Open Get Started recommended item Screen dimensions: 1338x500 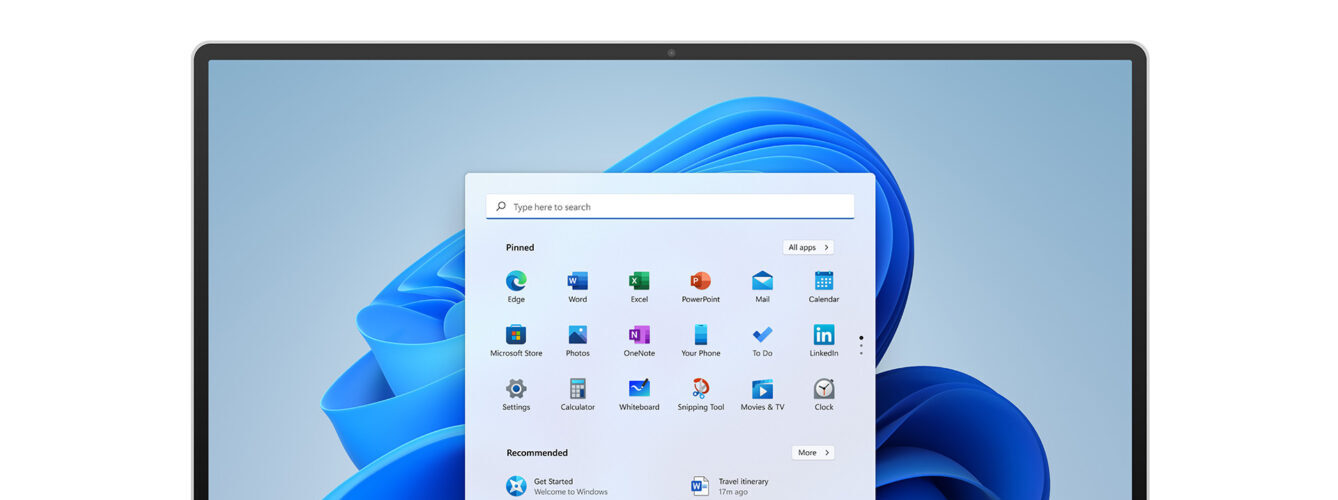556,486
